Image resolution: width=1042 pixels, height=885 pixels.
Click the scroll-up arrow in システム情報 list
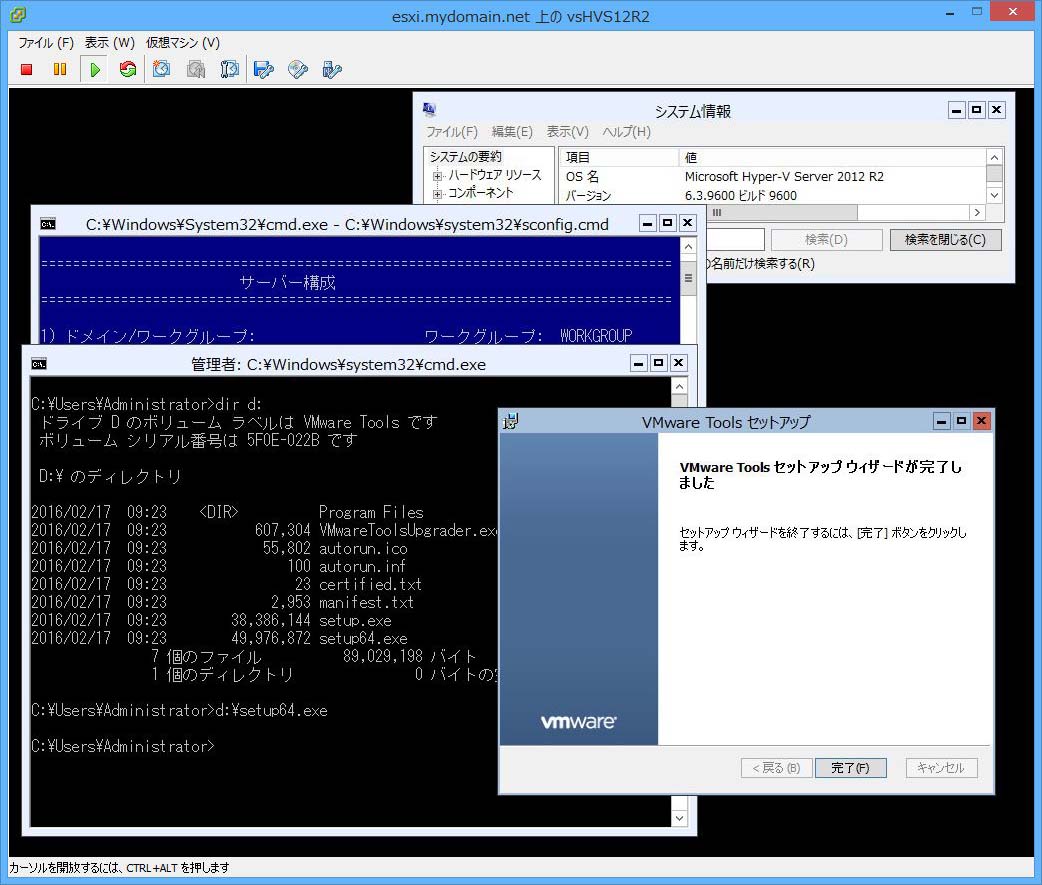994,157
